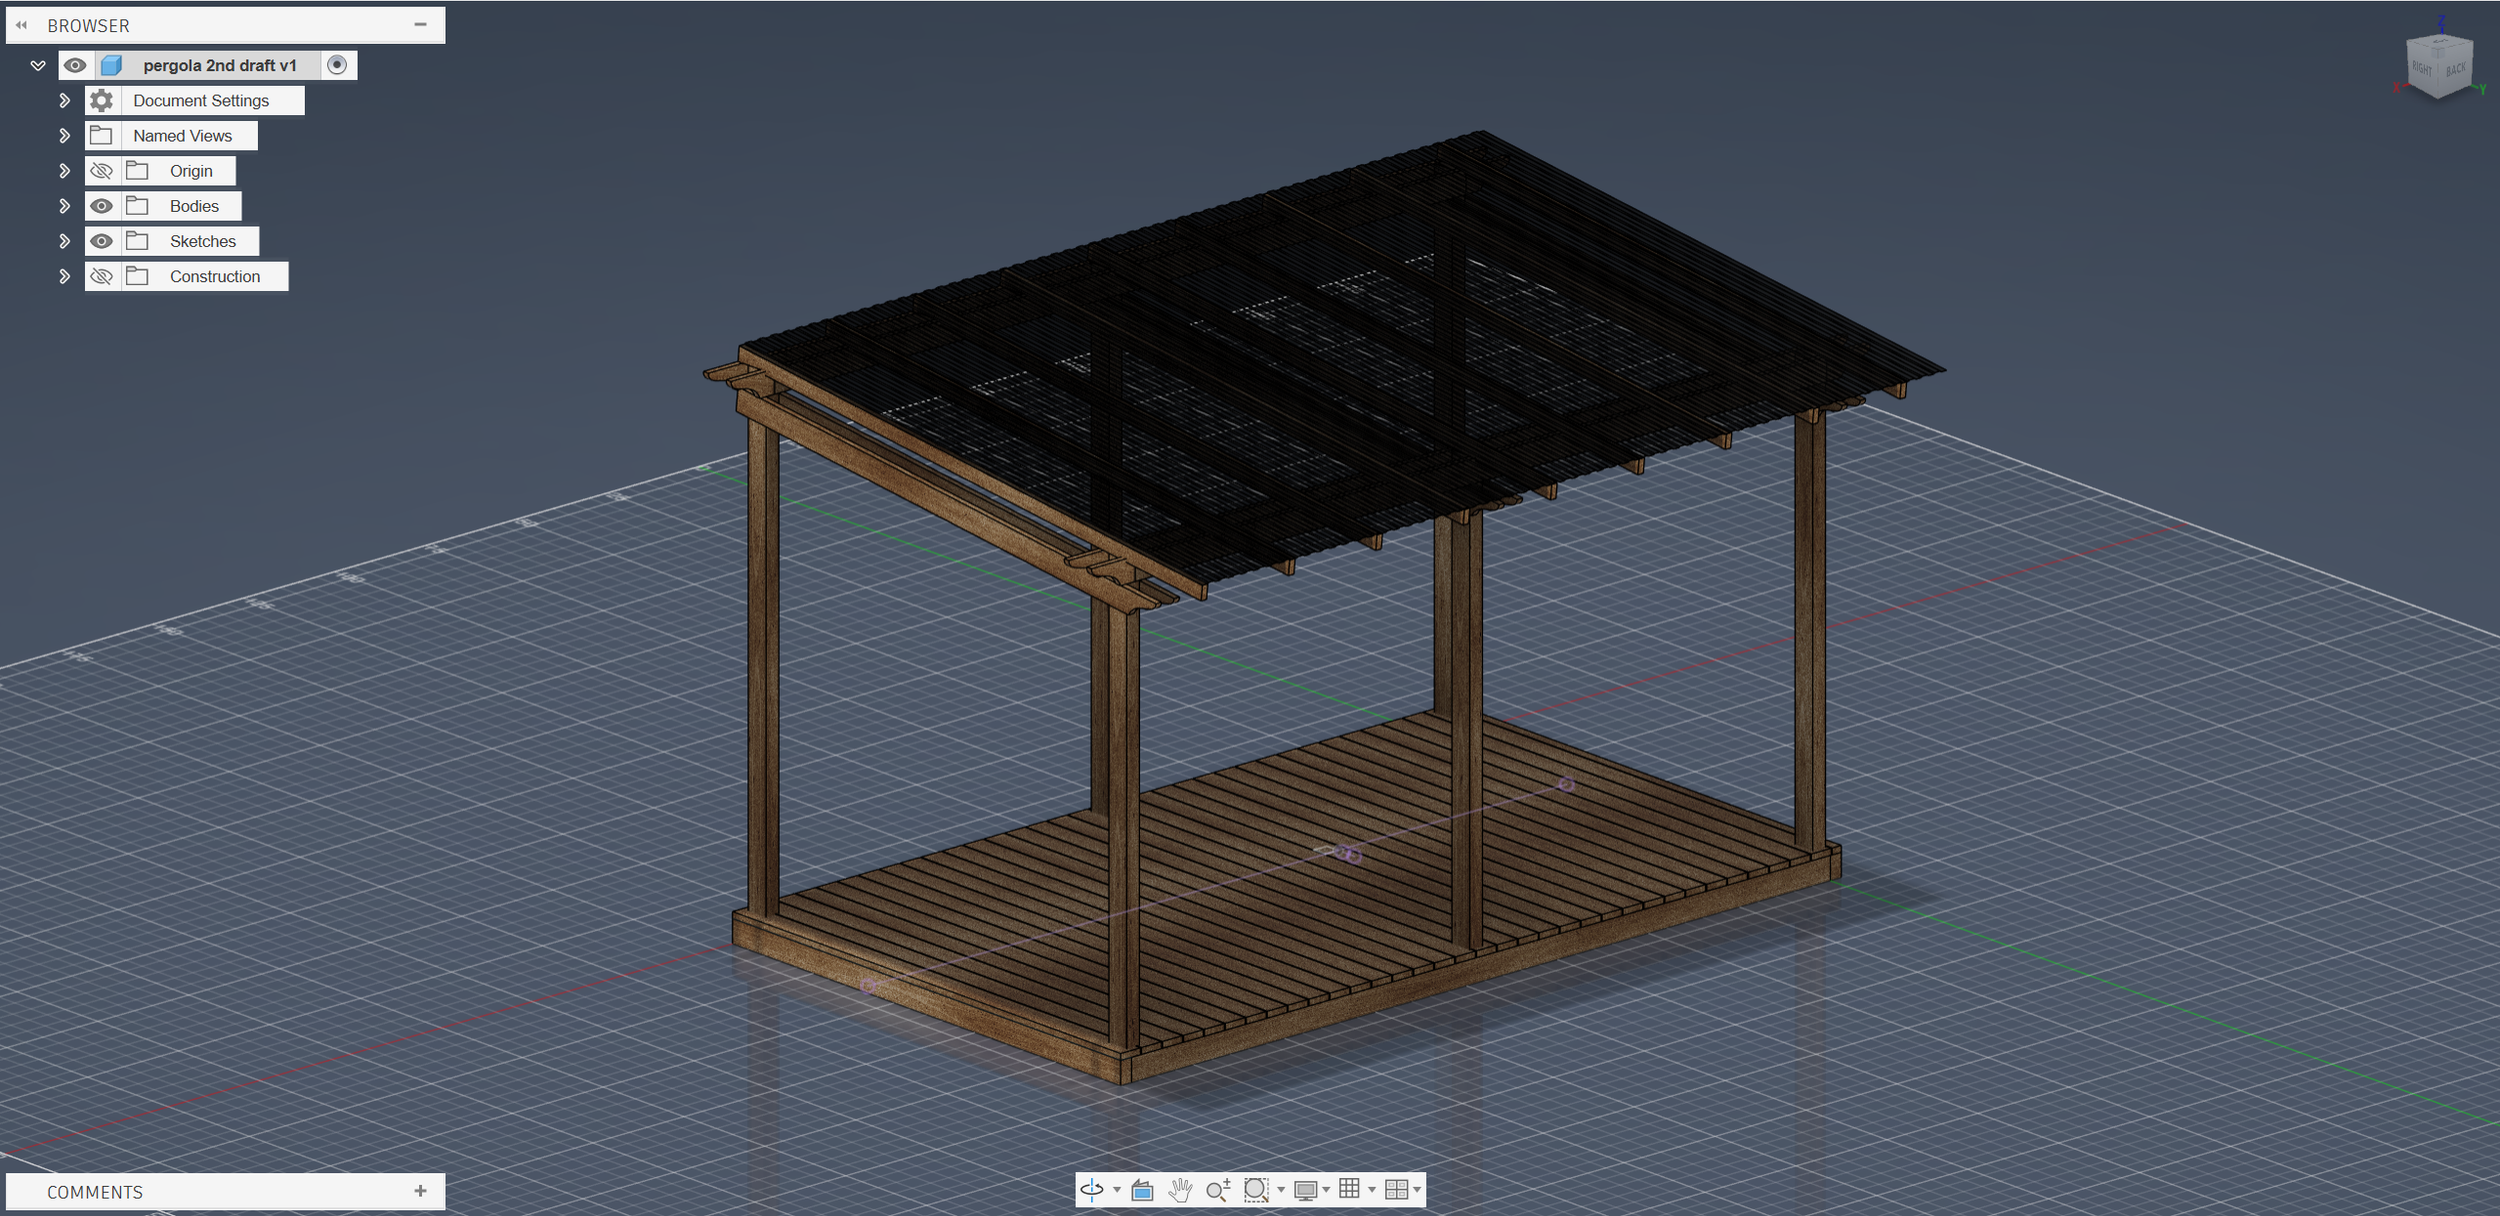Collapse the Browser panel with double arrows

(x=21, y=25)
